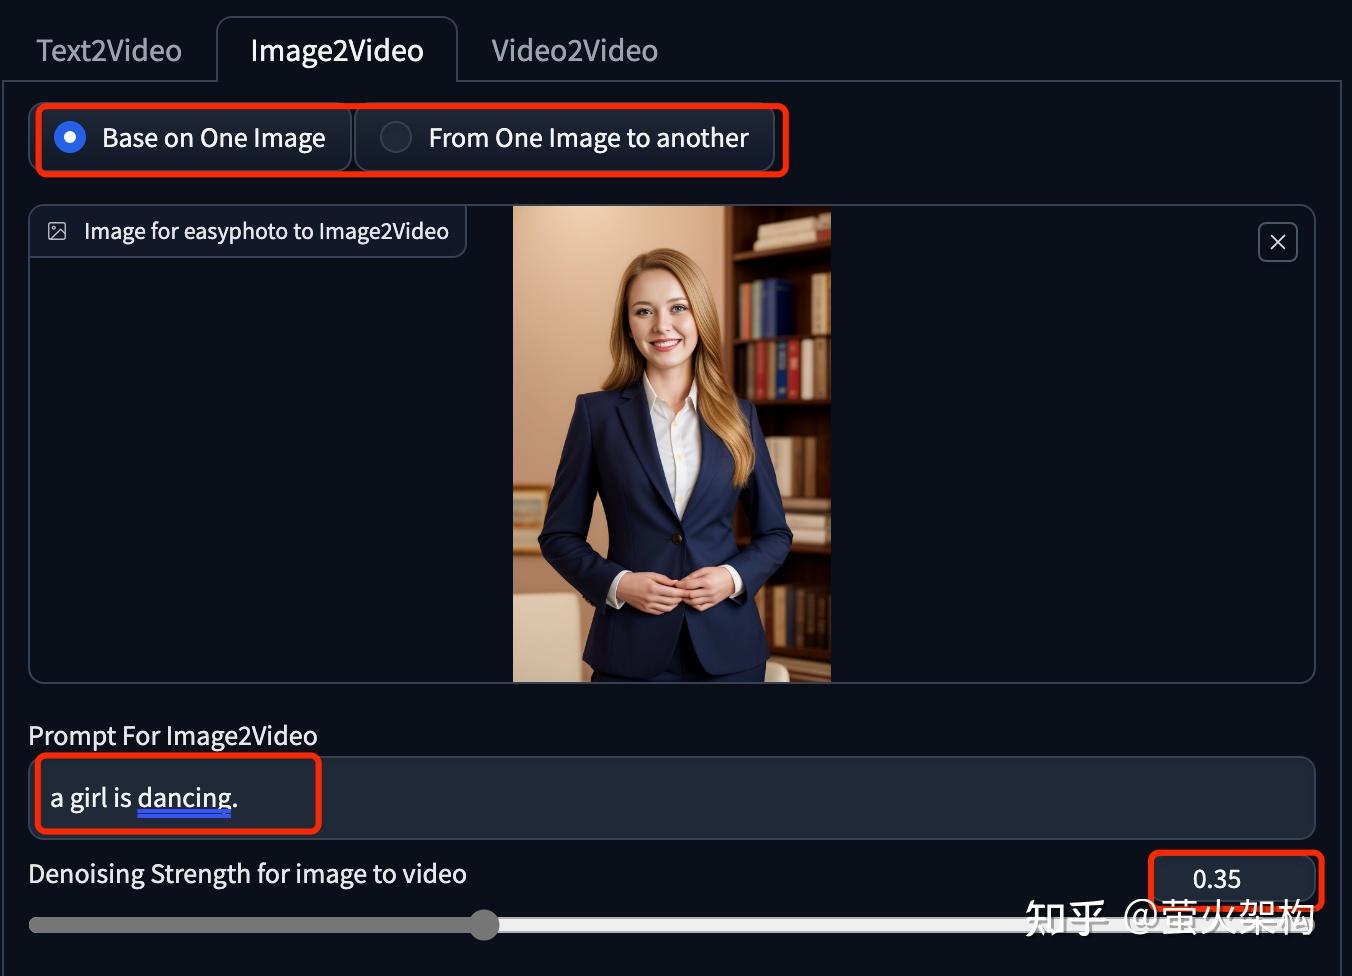1352x976 pixels.
Task: Click the image icon beside the easyphoto label
Action: (x=57, y=230)
